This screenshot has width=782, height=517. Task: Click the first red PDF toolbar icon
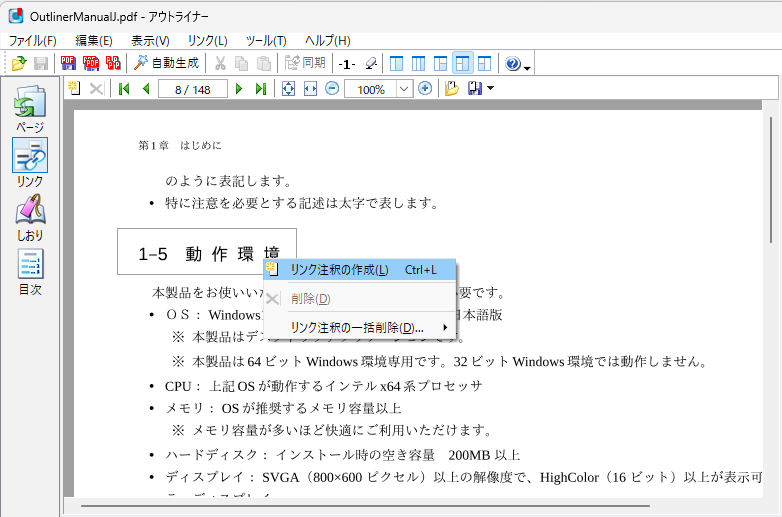click(68, 63)
